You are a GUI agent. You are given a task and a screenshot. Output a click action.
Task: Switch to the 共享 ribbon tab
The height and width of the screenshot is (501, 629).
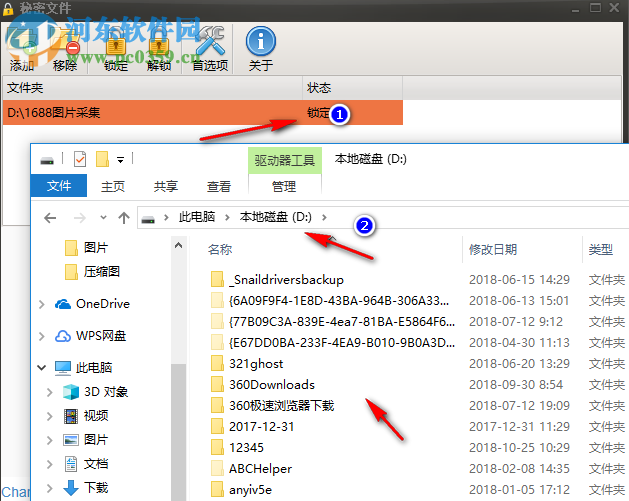166,187
